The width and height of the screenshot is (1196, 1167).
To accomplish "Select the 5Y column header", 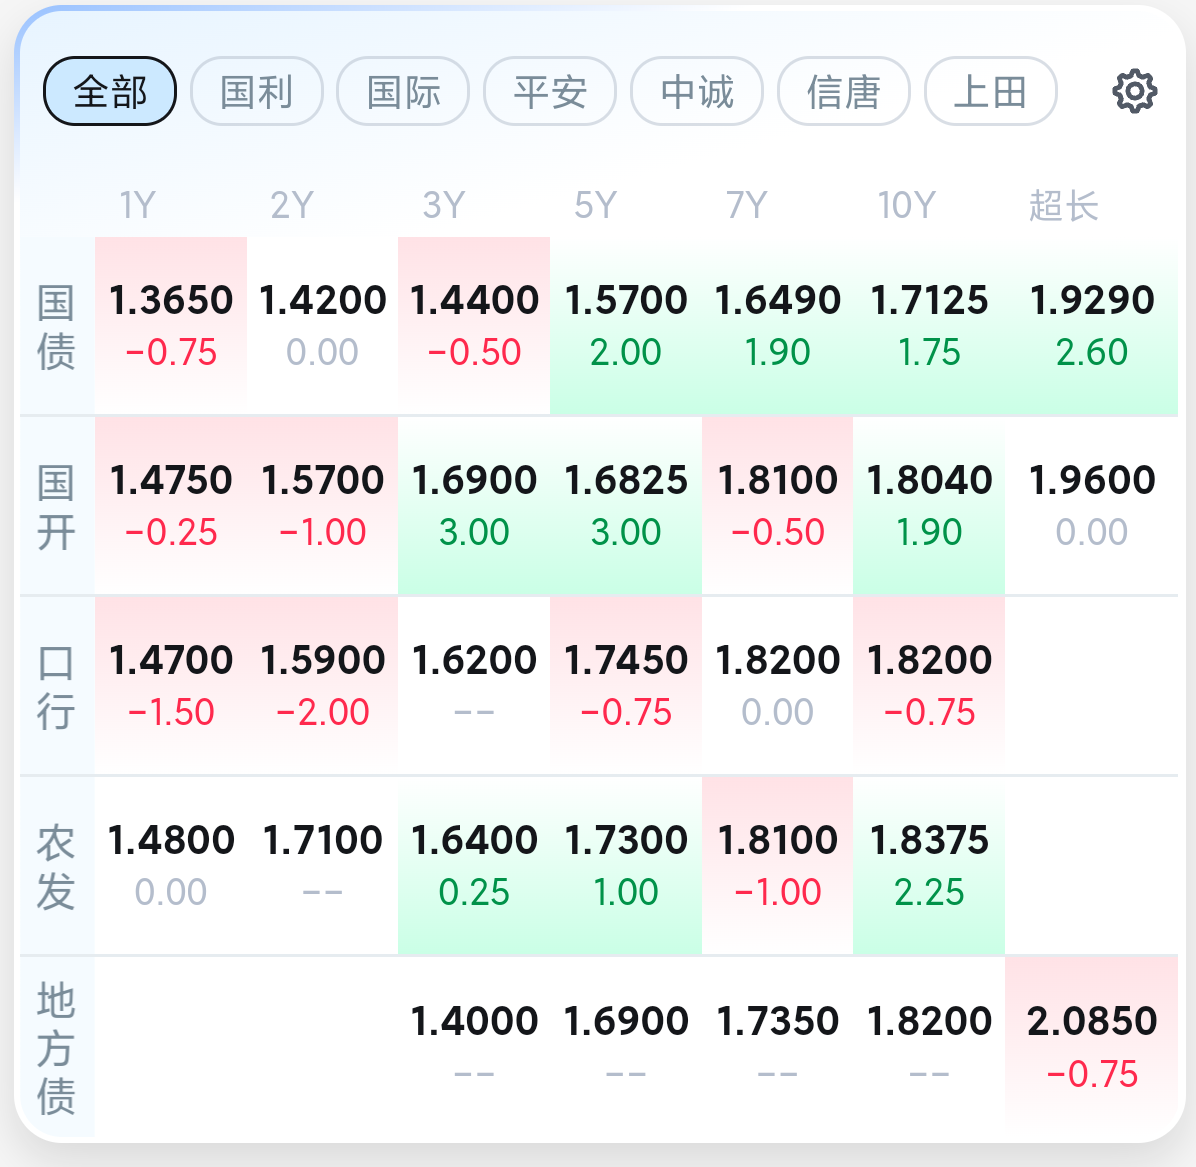I will pyautogui.click(x=595, y=205).
